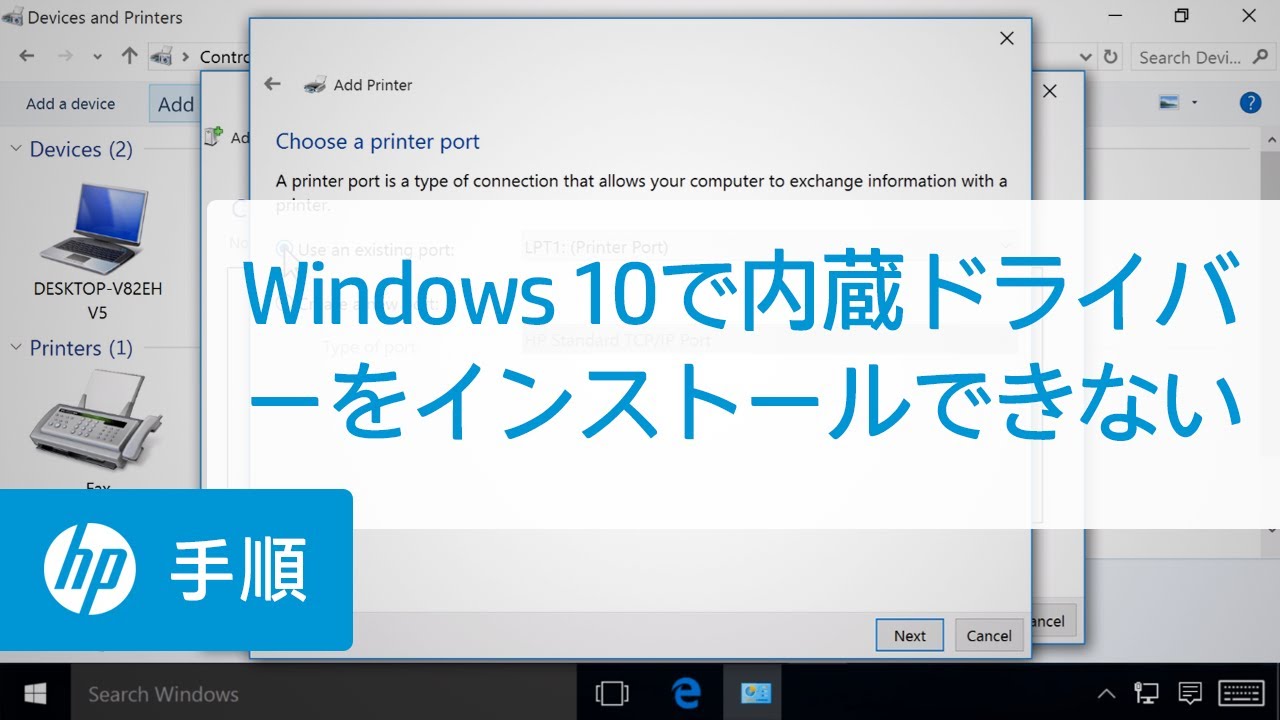This screenshot has width=1280, height=720.
Task: Refresh the Devices and Printers window
Action: click(1110, 57)
